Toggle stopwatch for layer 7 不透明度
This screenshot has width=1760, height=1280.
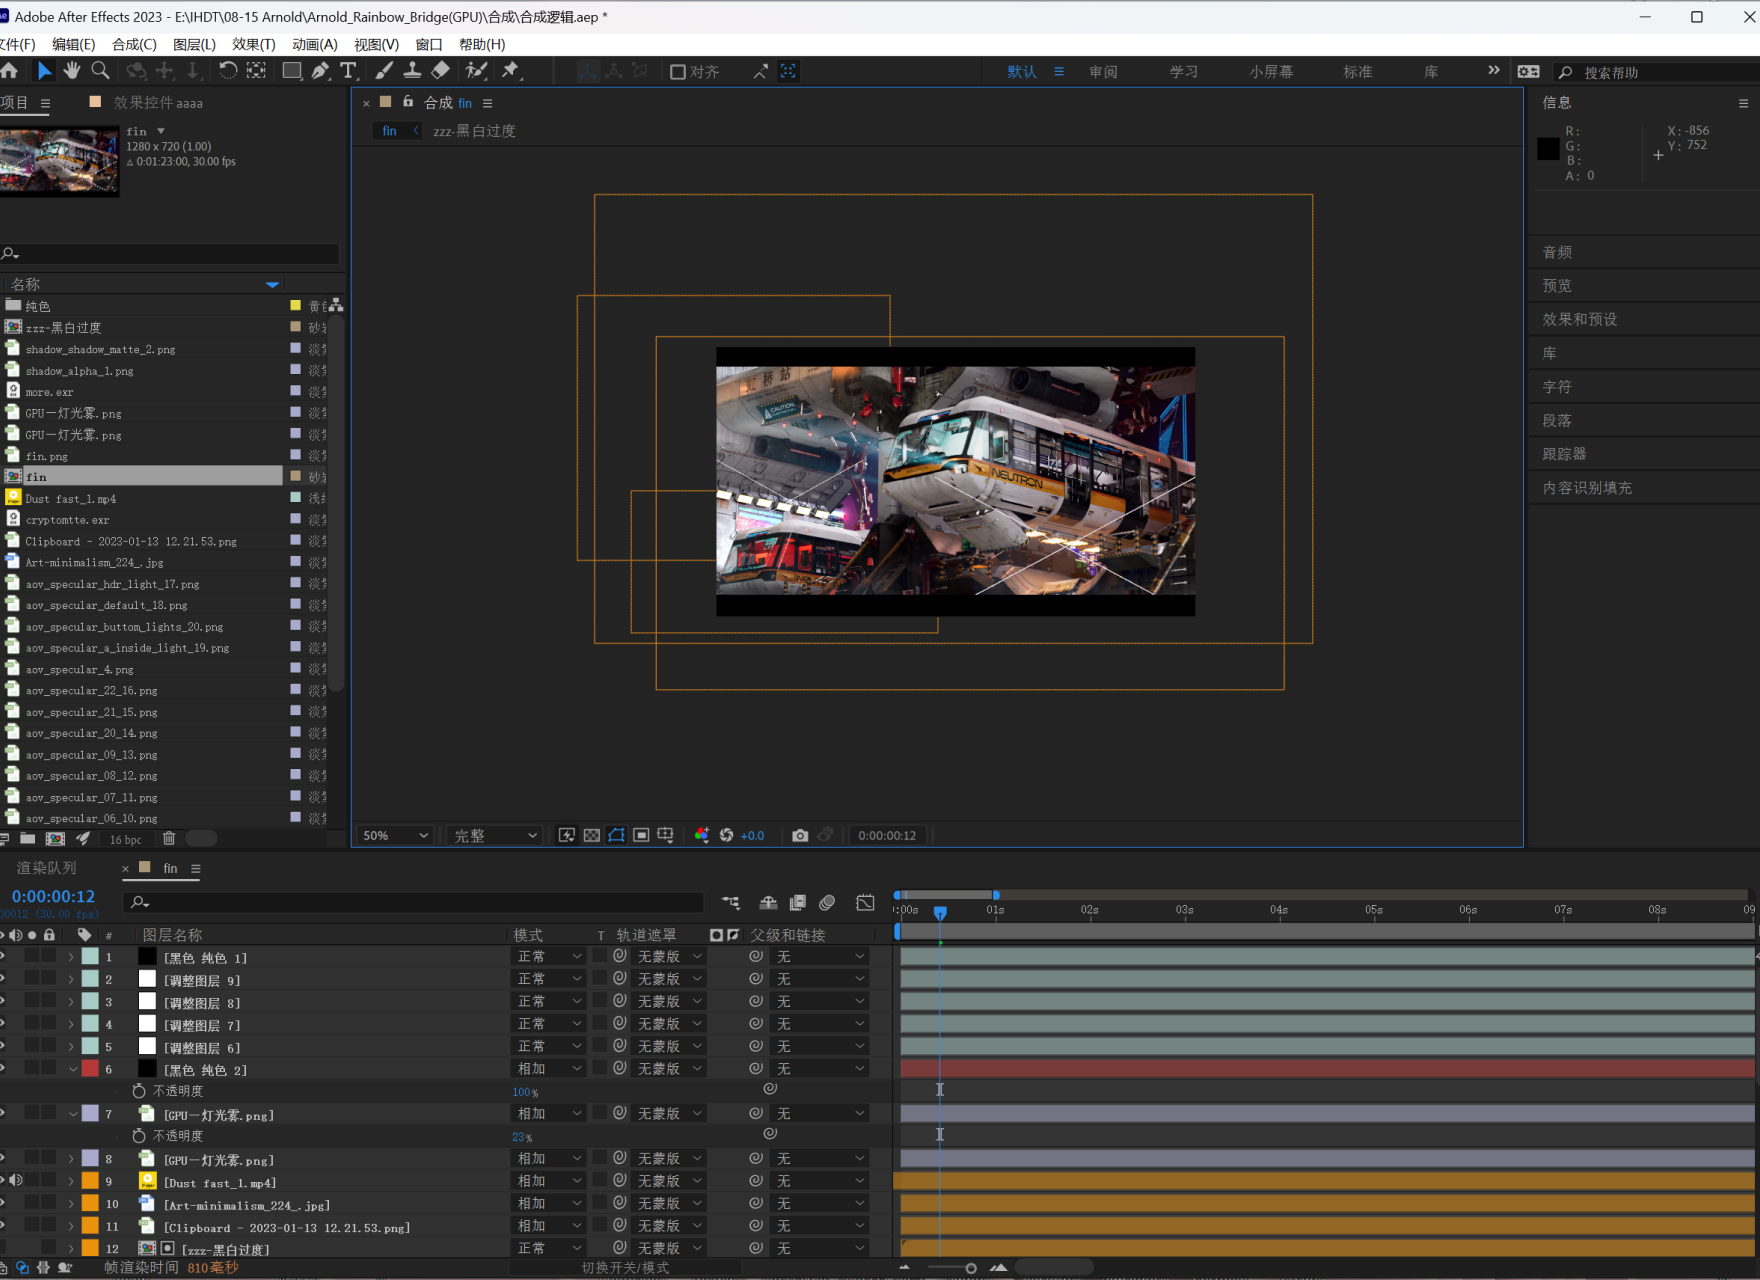point(139,1136)
